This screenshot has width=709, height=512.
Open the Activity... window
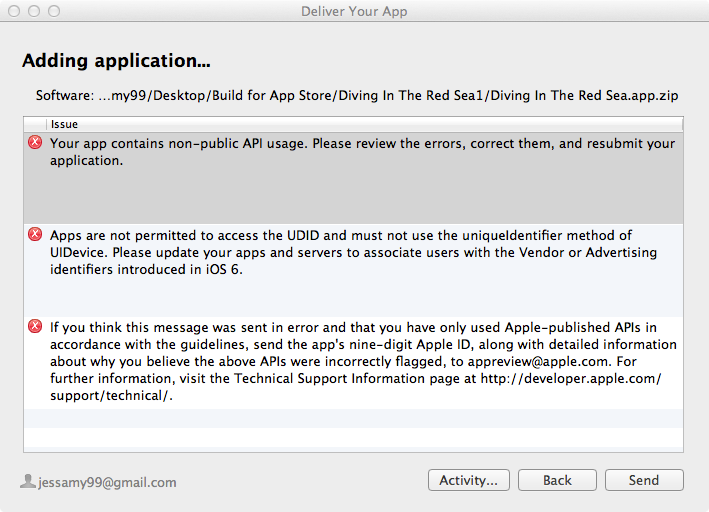click(x=469, y=480)
